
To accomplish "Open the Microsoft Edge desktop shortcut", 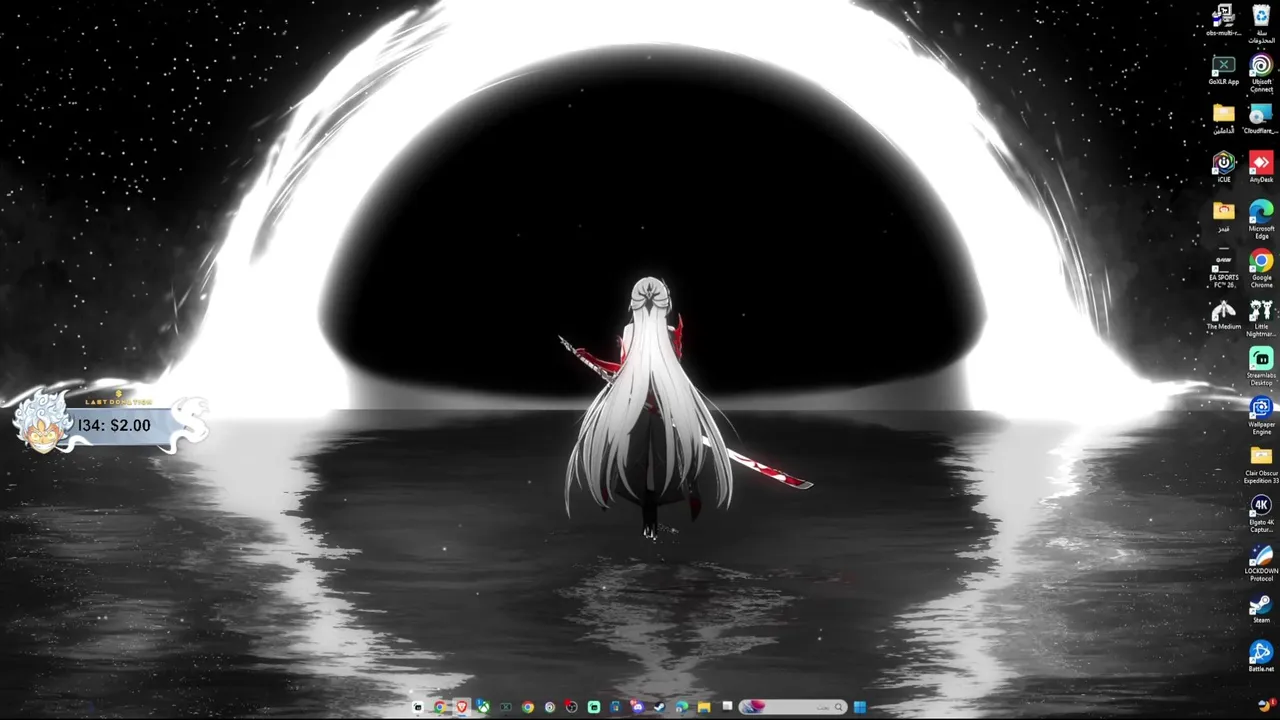I will [1261, 219].
